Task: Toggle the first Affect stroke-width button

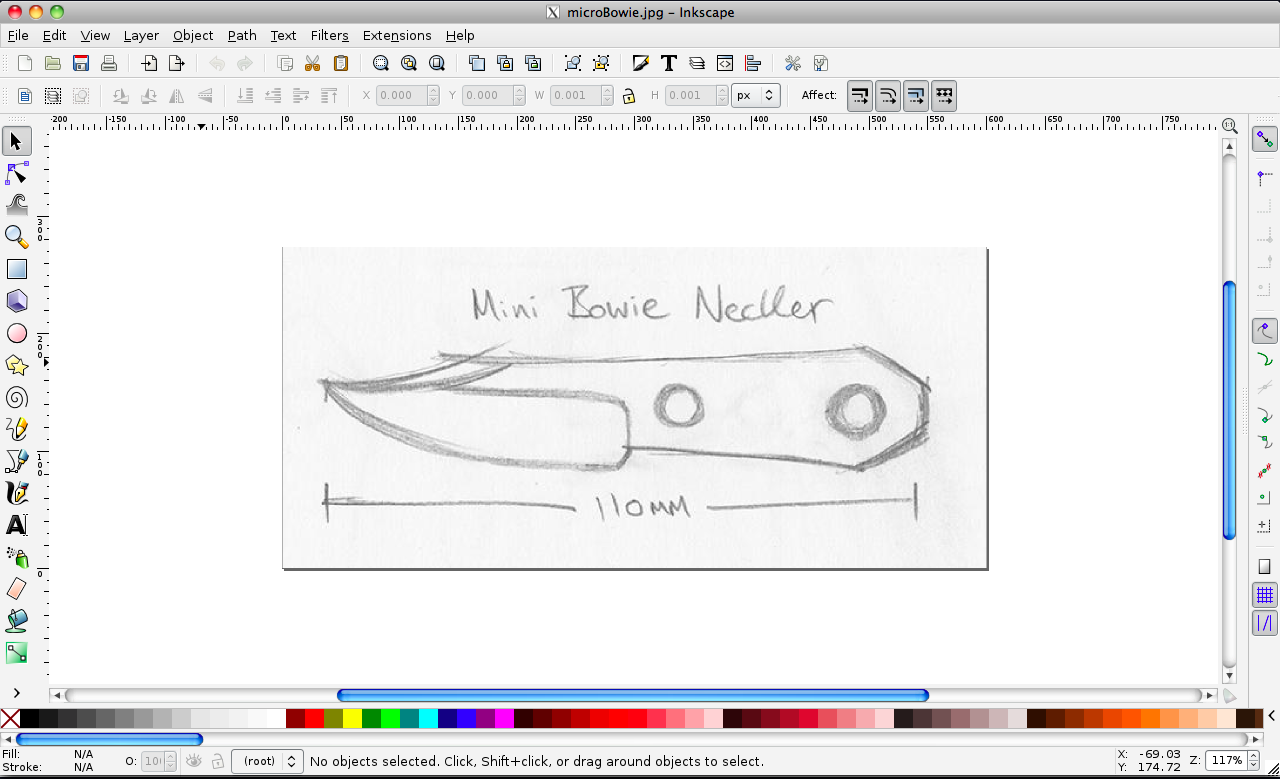Action: click(x=860, y=96)
